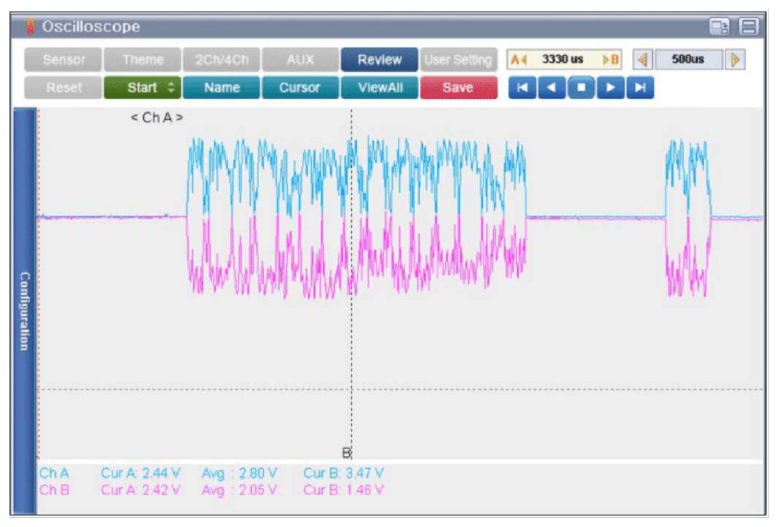Image resolution: width=778 pixels, height=527 pixels.
Task: Expand the Configuration side panel
Action: pos(24,310)
